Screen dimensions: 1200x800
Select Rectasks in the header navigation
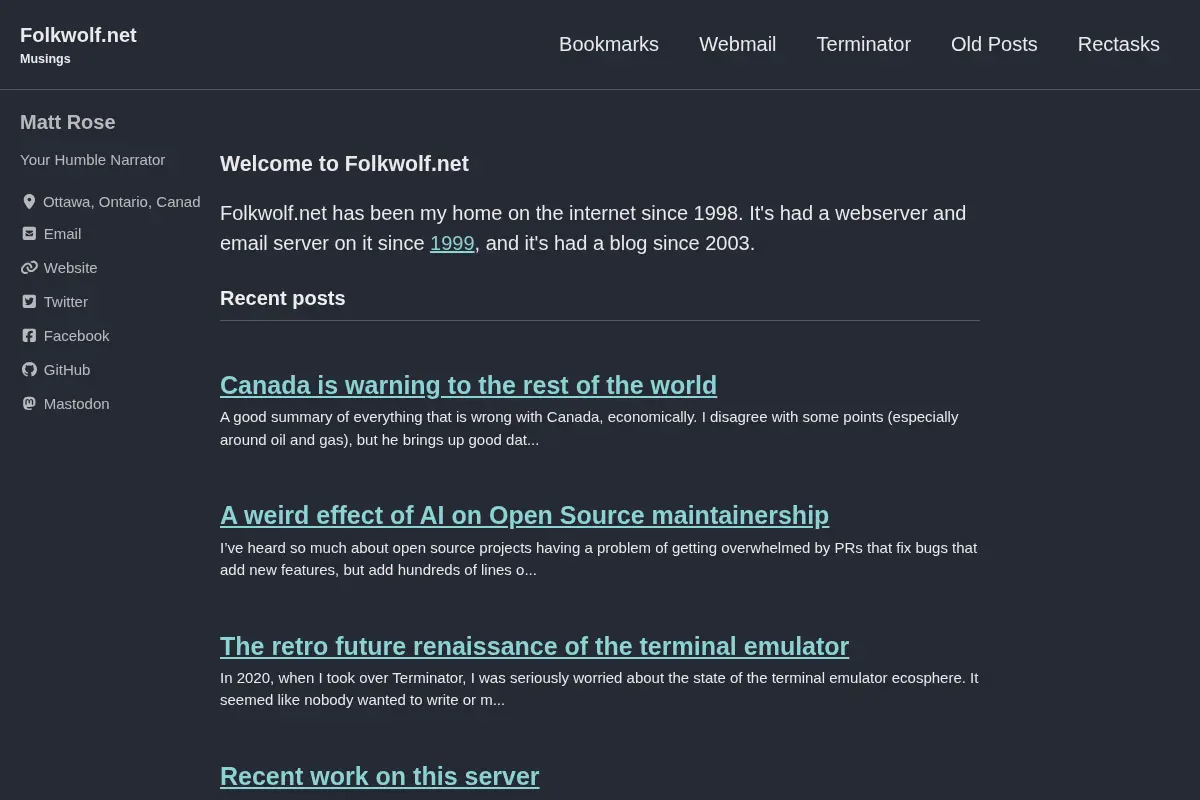pyautogui.click(x=1119, y=44)
